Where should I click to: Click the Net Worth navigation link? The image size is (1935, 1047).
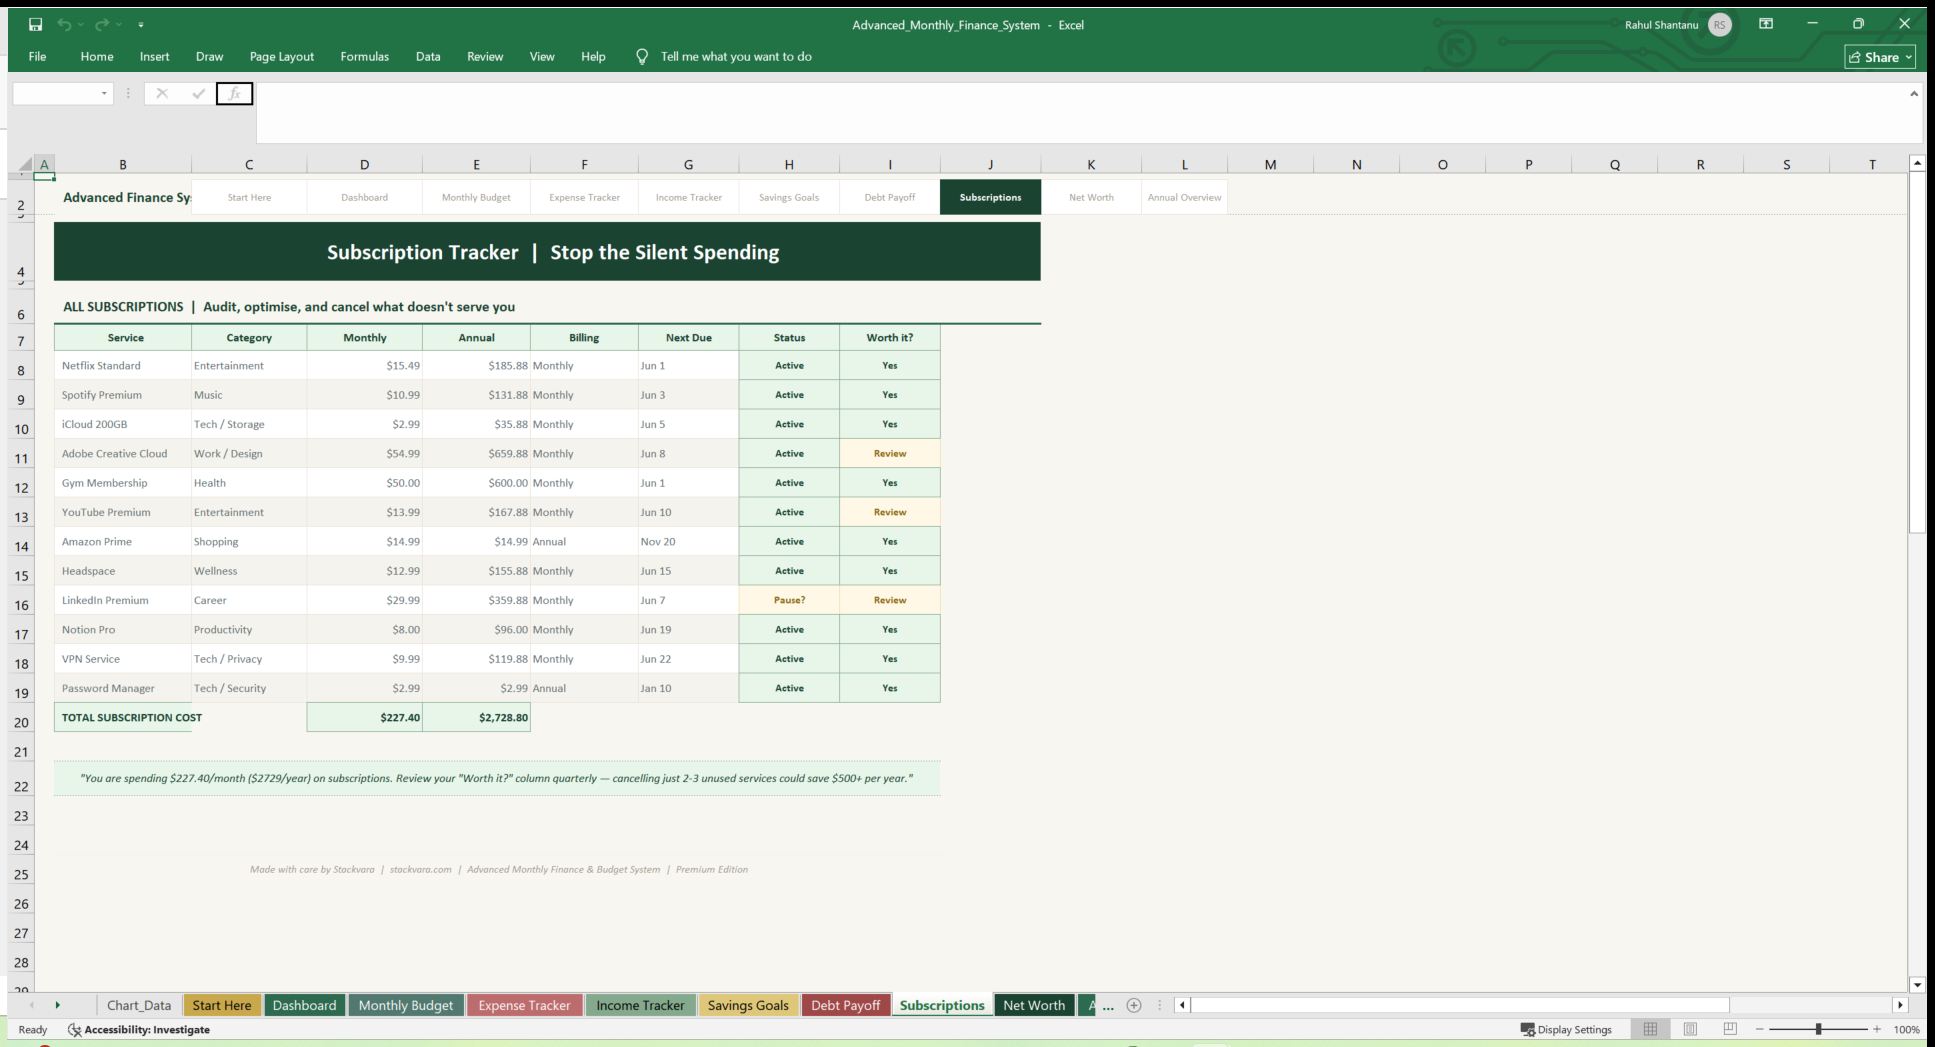click(x=1091, y=198)
